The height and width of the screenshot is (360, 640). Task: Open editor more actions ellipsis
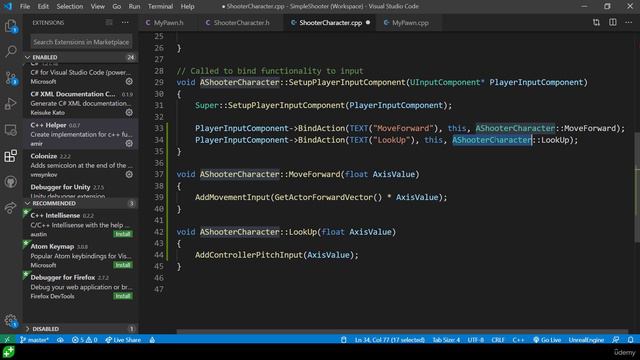tap(629, 22)
